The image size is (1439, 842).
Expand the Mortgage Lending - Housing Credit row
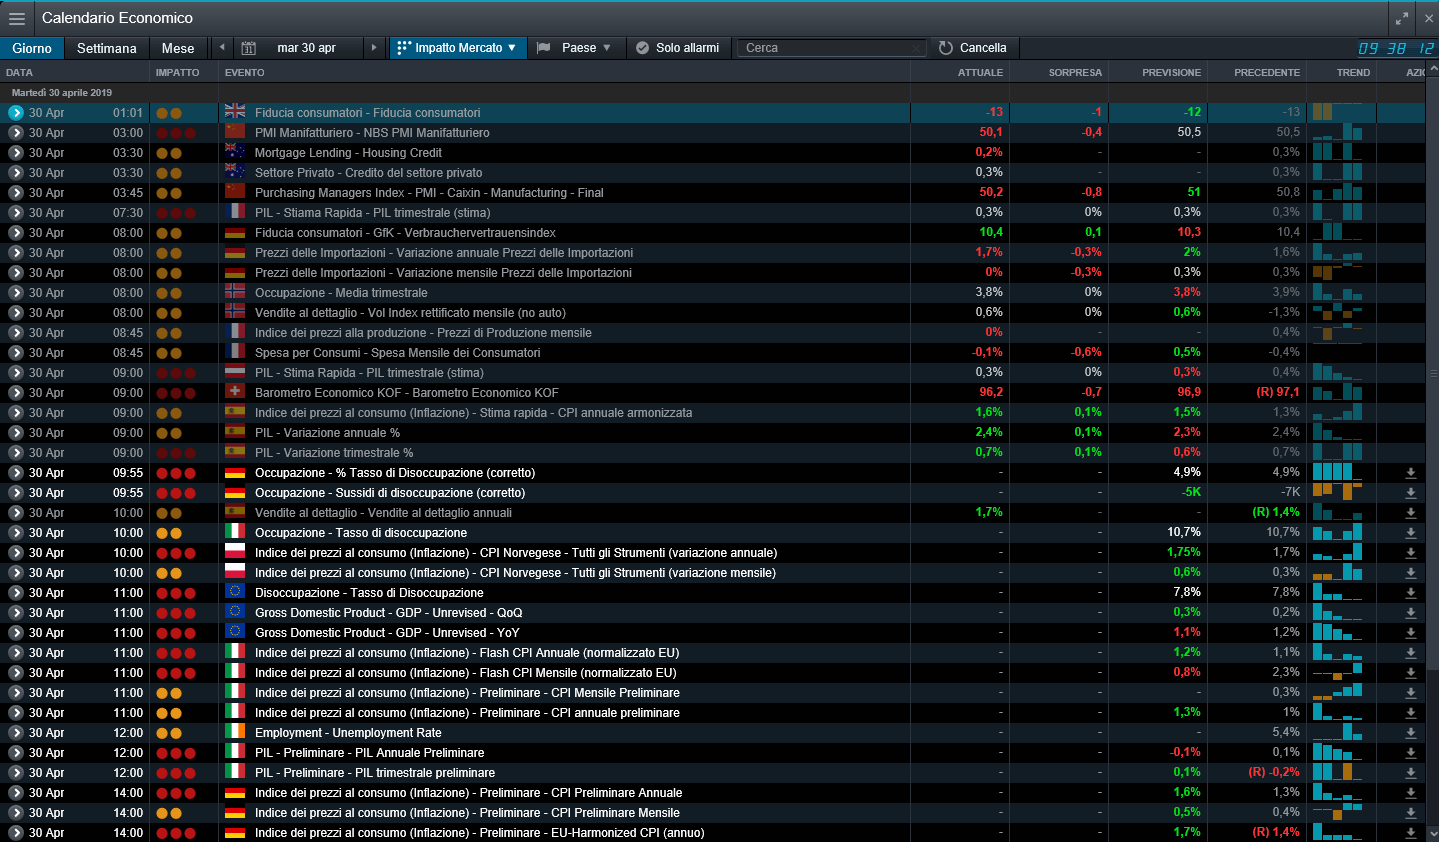(x=16, y=153)
